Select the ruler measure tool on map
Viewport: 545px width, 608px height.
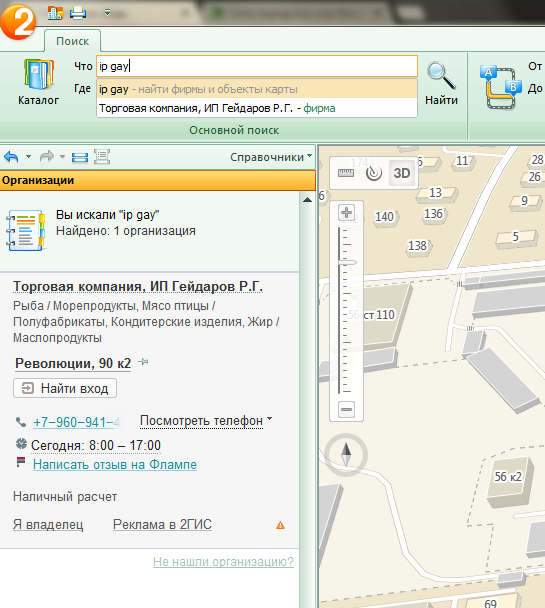[x=346, y=173]
